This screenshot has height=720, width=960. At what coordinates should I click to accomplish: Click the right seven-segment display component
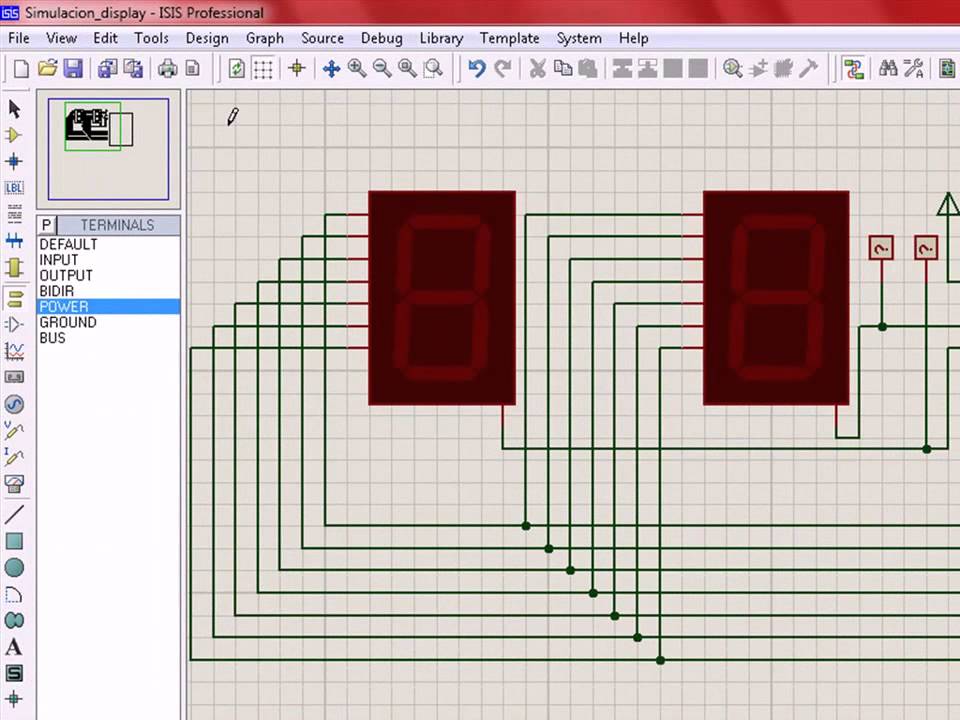(776, 298)
